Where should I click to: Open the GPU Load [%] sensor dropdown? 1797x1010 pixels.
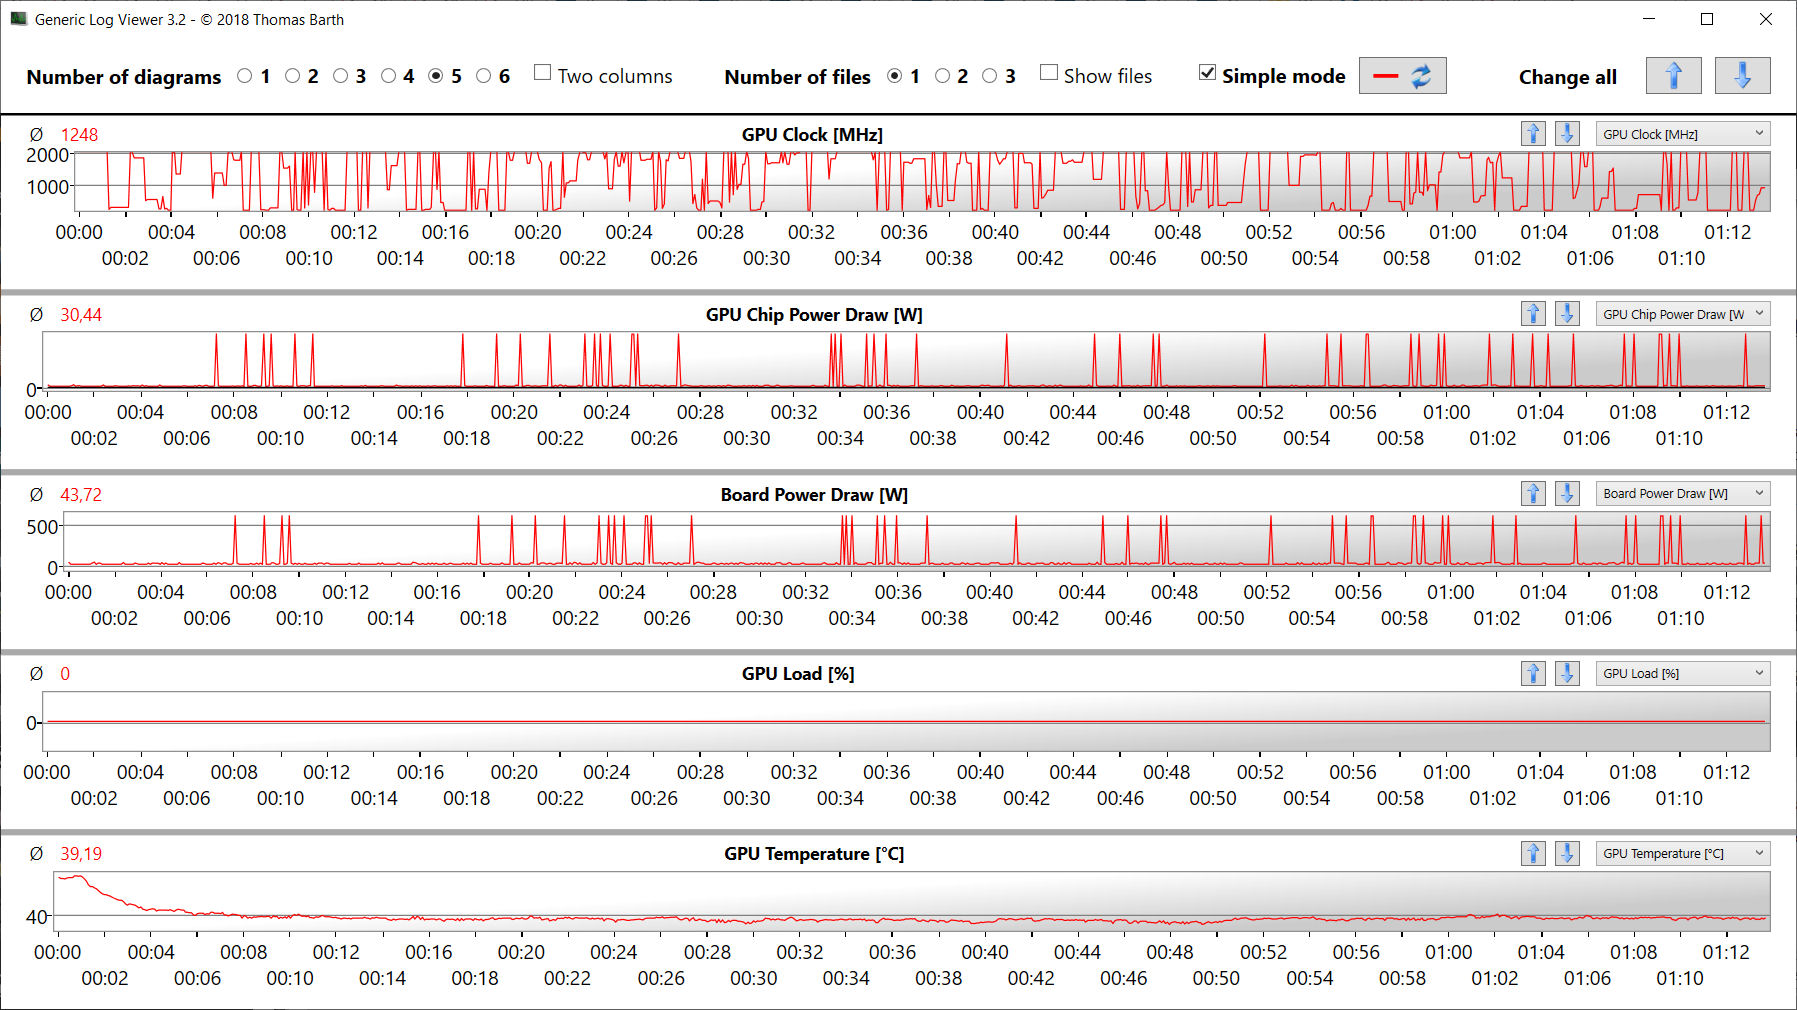click(1683, 673)
